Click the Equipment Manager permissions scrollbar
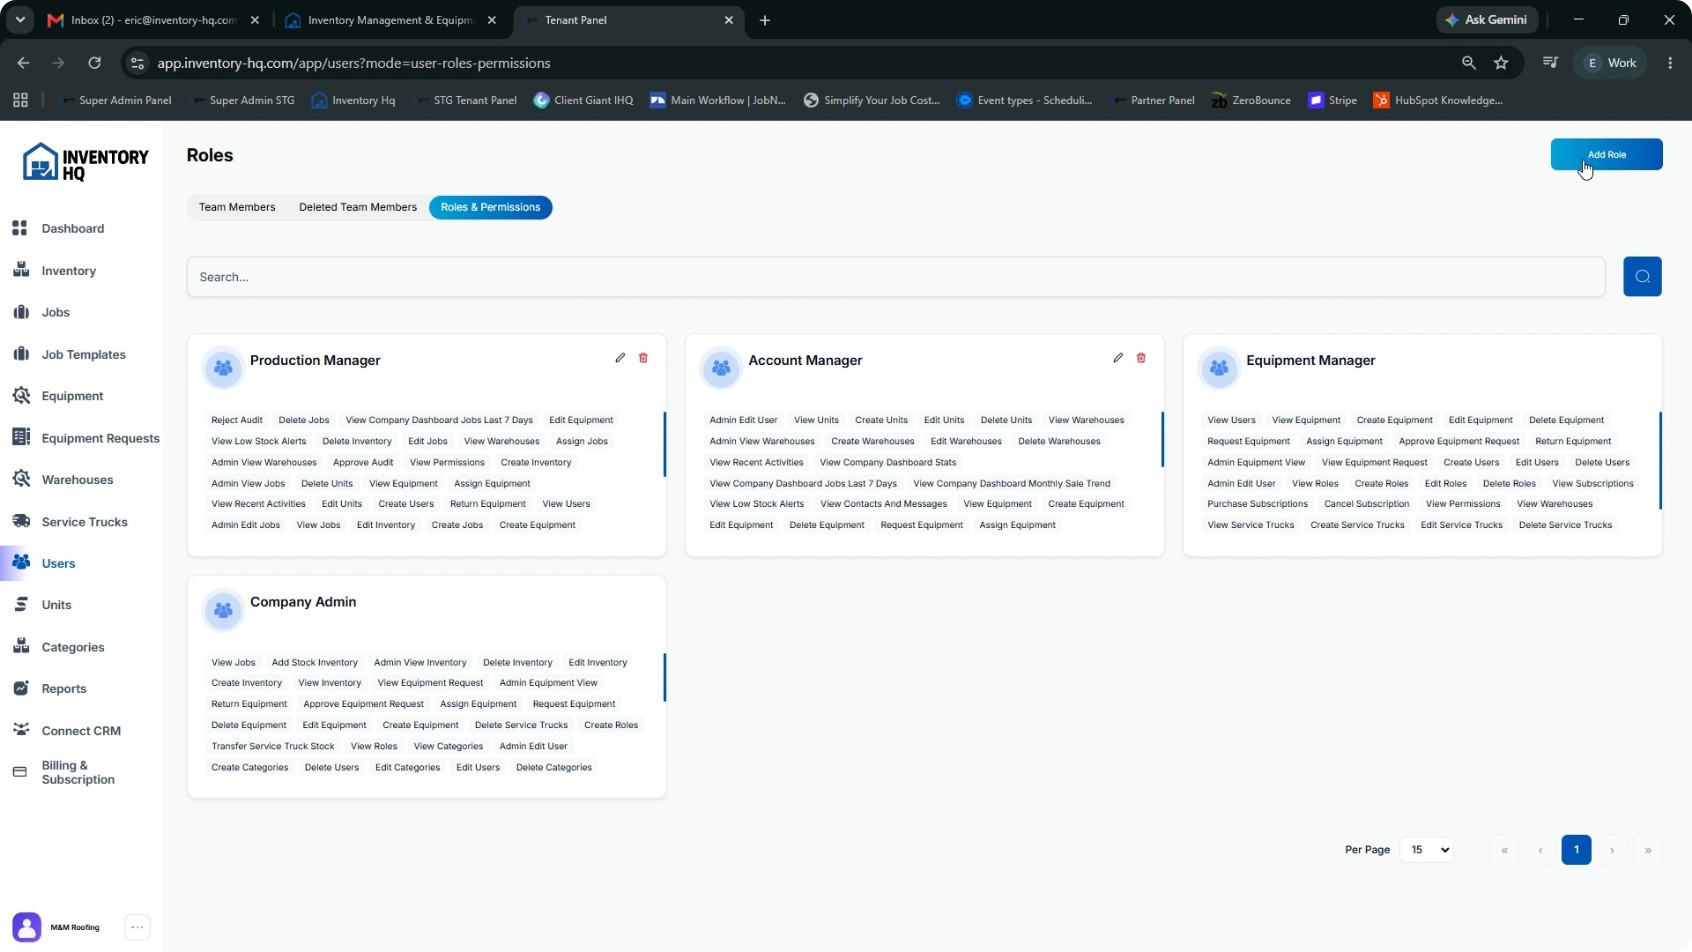1692x952 pixels. tap(1660, 460)
